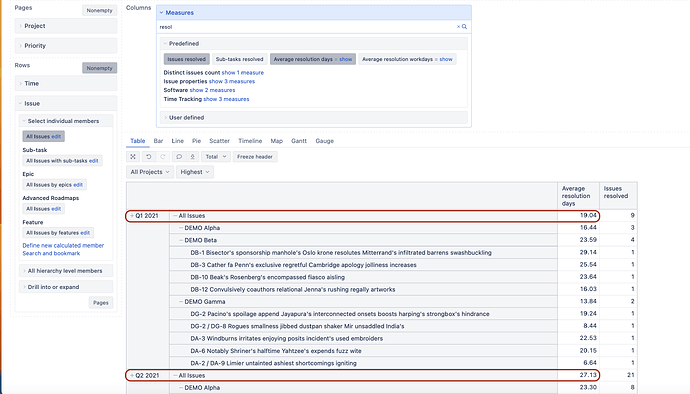690x394 pixels.
Task: Open the All Projects dropdown
Action: [x=150, y=172]
